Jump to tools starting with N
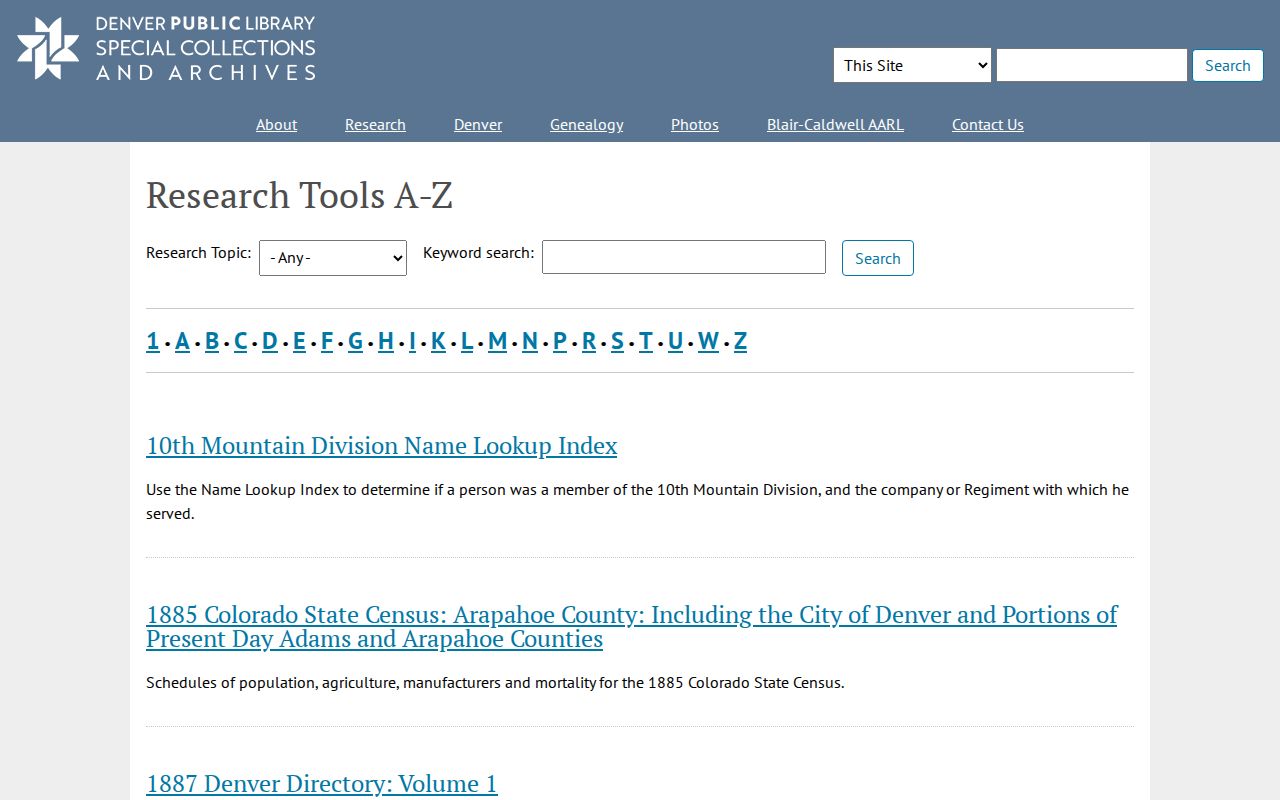Screen dimensions: 1280x800 coord(530,341)
